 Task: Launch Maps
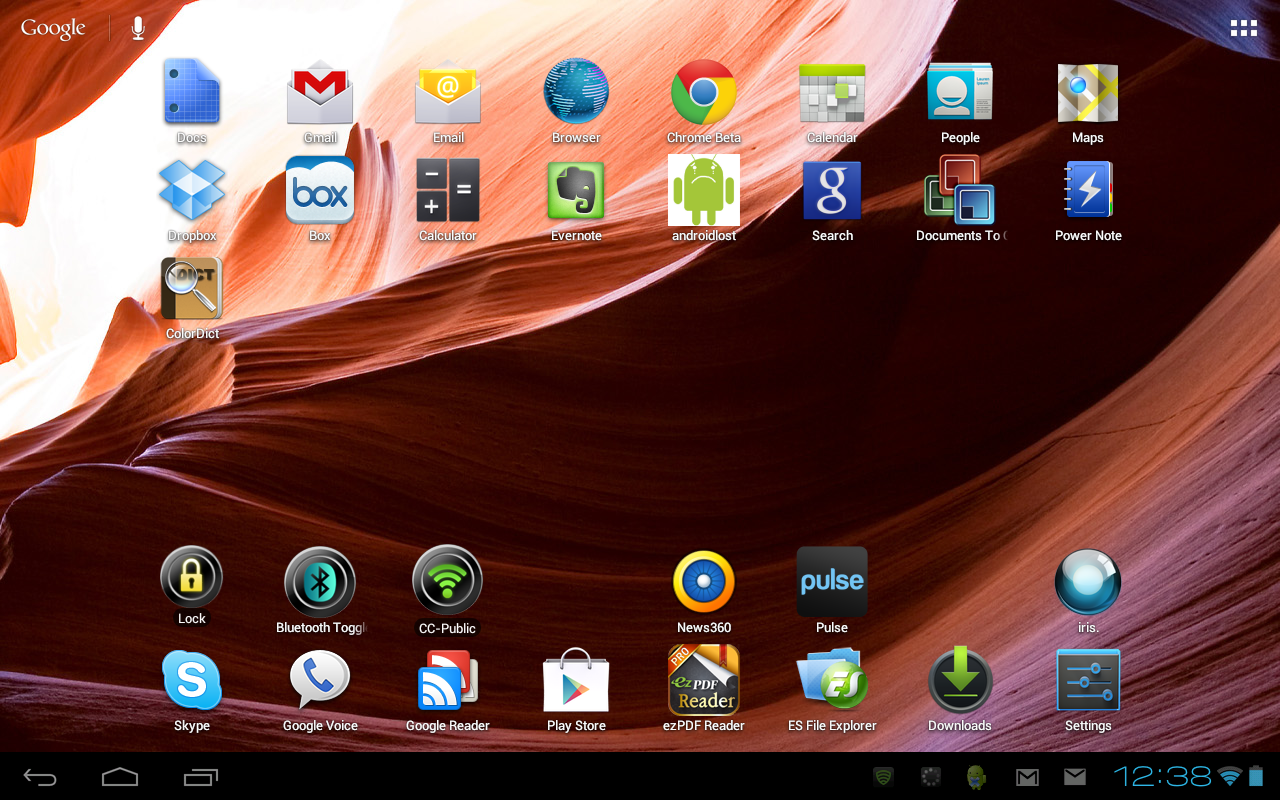click(x=1088, y=90)
